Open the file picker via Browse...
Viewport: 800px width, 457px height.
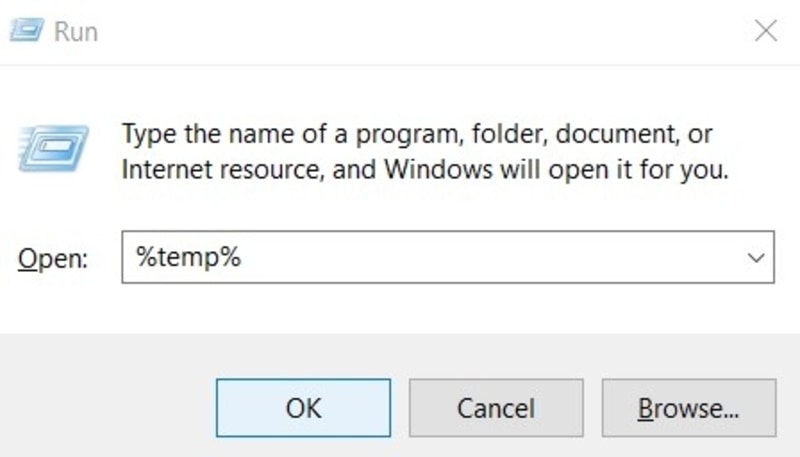pyautogui.click(x=689, y=408)
